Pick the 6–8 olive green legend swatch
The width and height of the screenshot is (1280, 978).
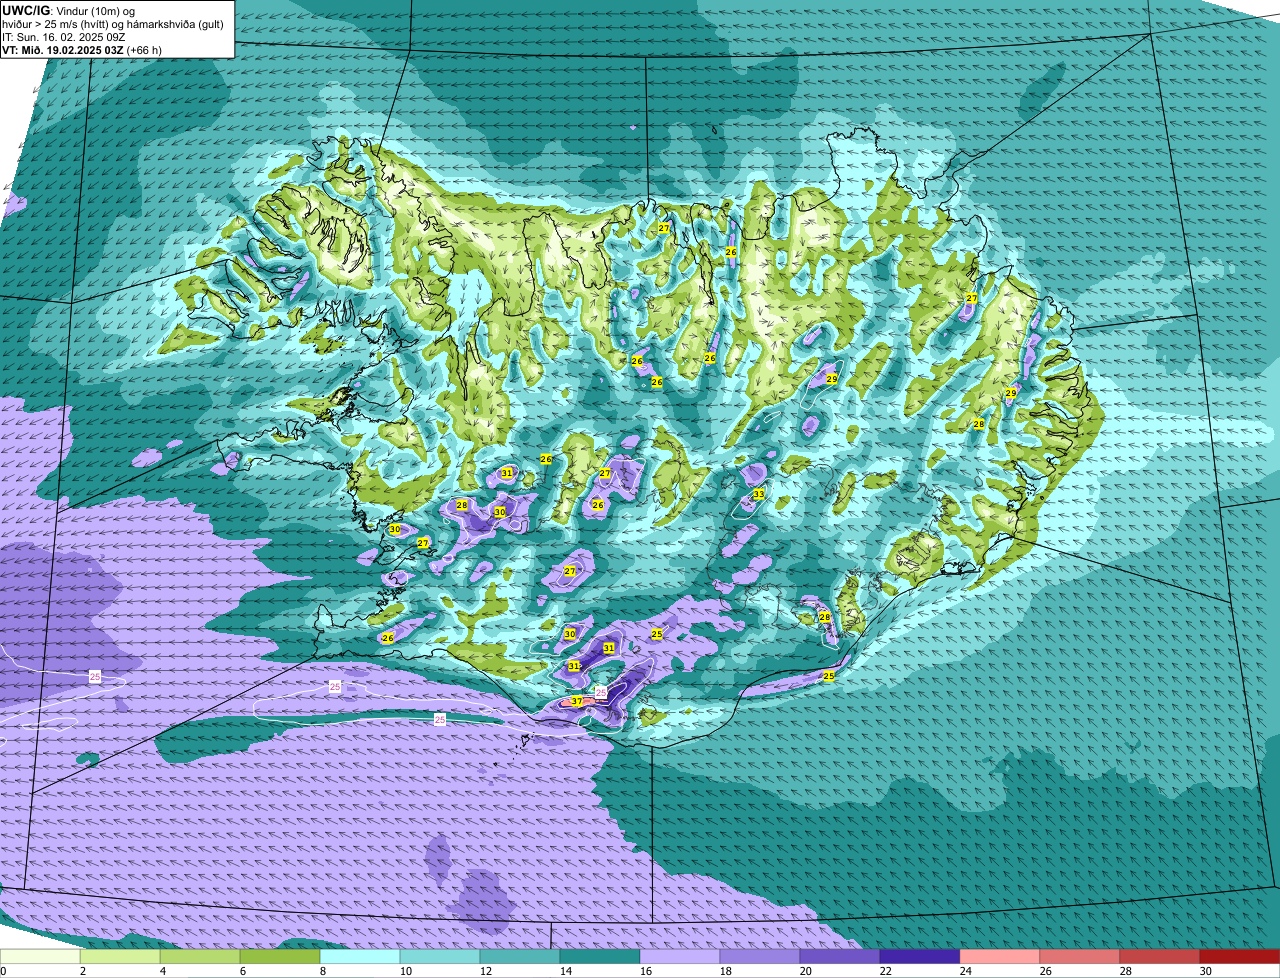tap(280, 957)
